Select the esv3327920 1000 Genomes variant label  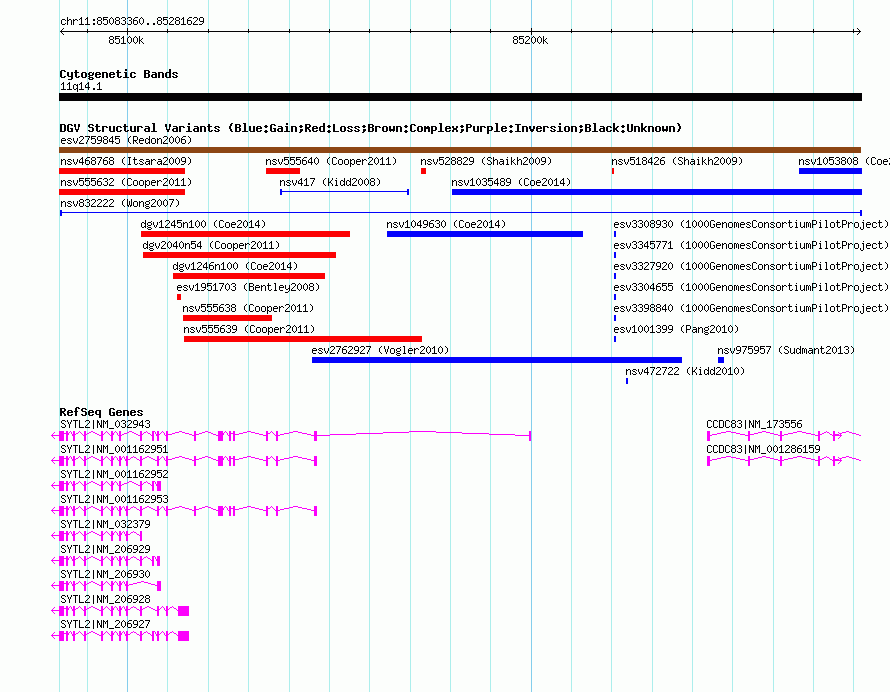[x=751, y=266]
